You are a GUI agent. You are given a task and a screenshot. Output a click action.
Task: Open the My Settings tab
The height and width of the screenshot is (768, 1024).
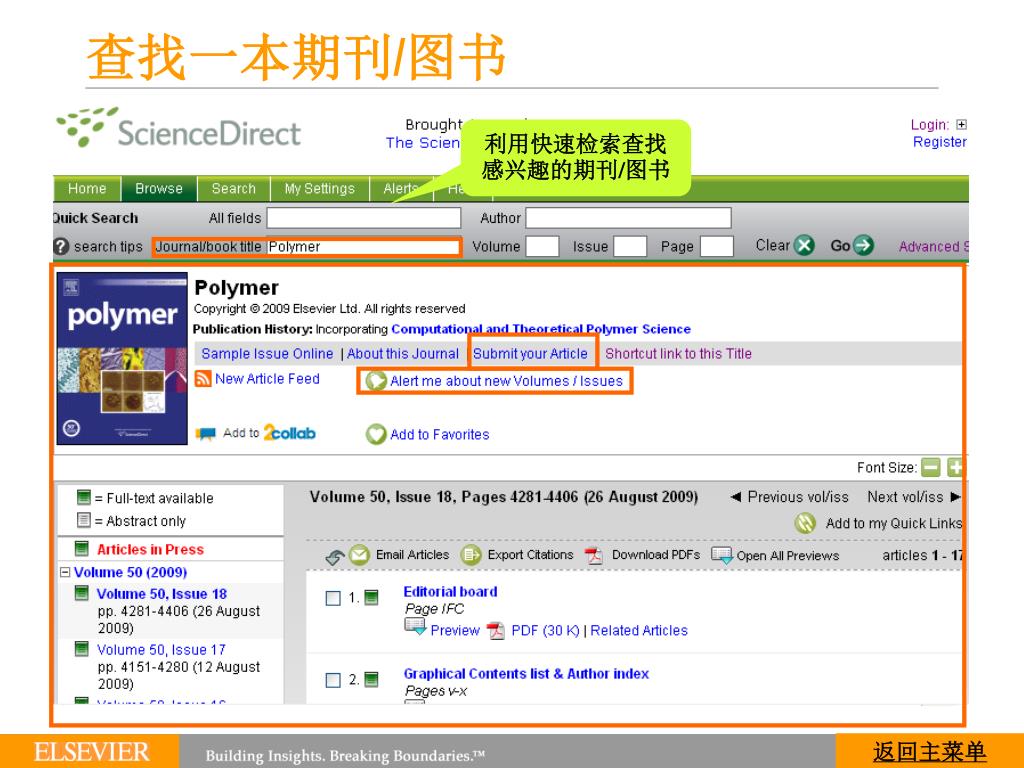coord(319,189)
